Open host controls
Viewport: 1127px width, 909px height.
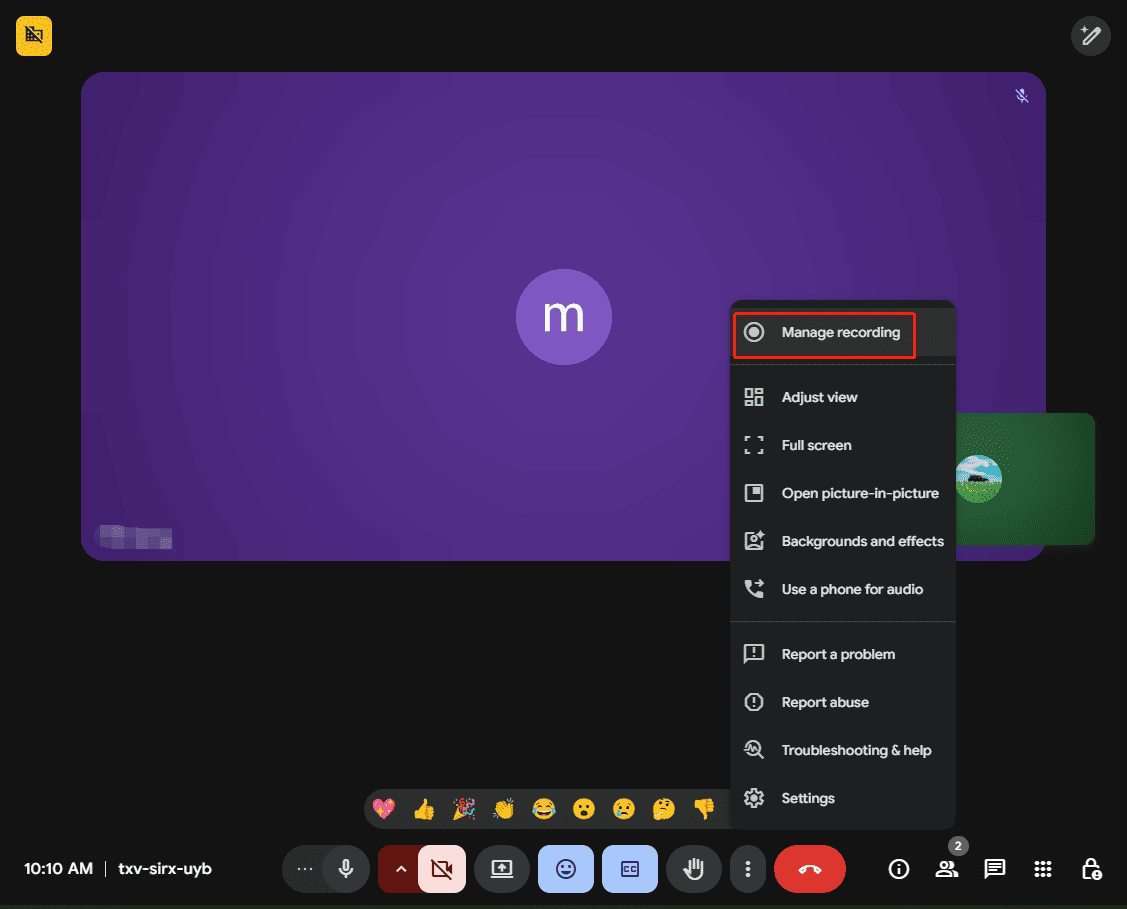(x=1090, y=869)
